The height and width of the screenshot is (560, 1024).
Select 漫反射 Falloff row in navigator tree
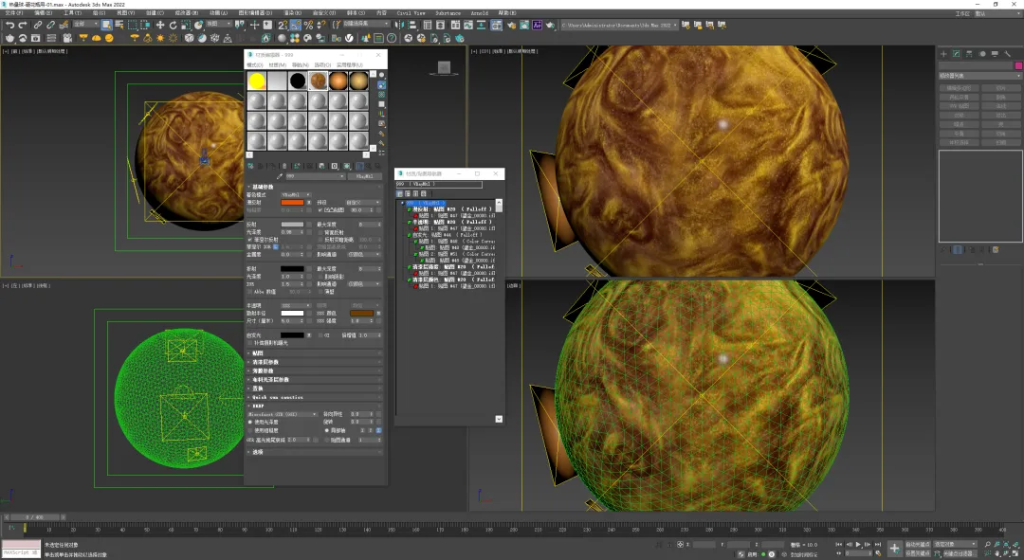[x=451, y=210]
